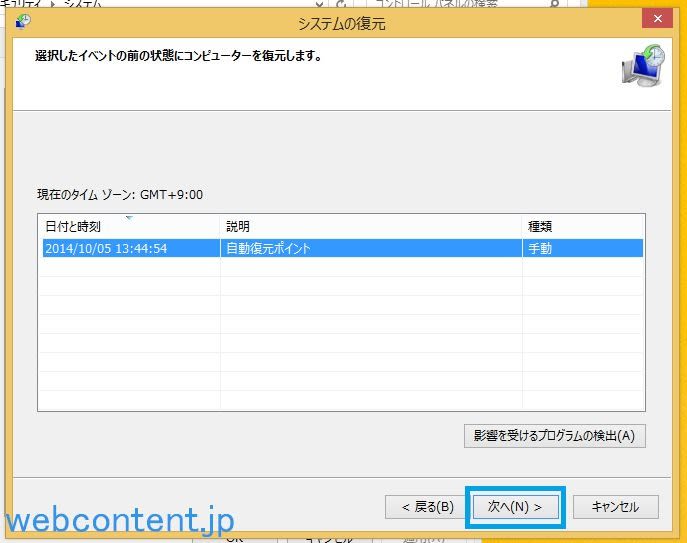Go back with the < 戻る(B) button
The width and height of the screenshot is (687, 543).
[x=427, y=507]
